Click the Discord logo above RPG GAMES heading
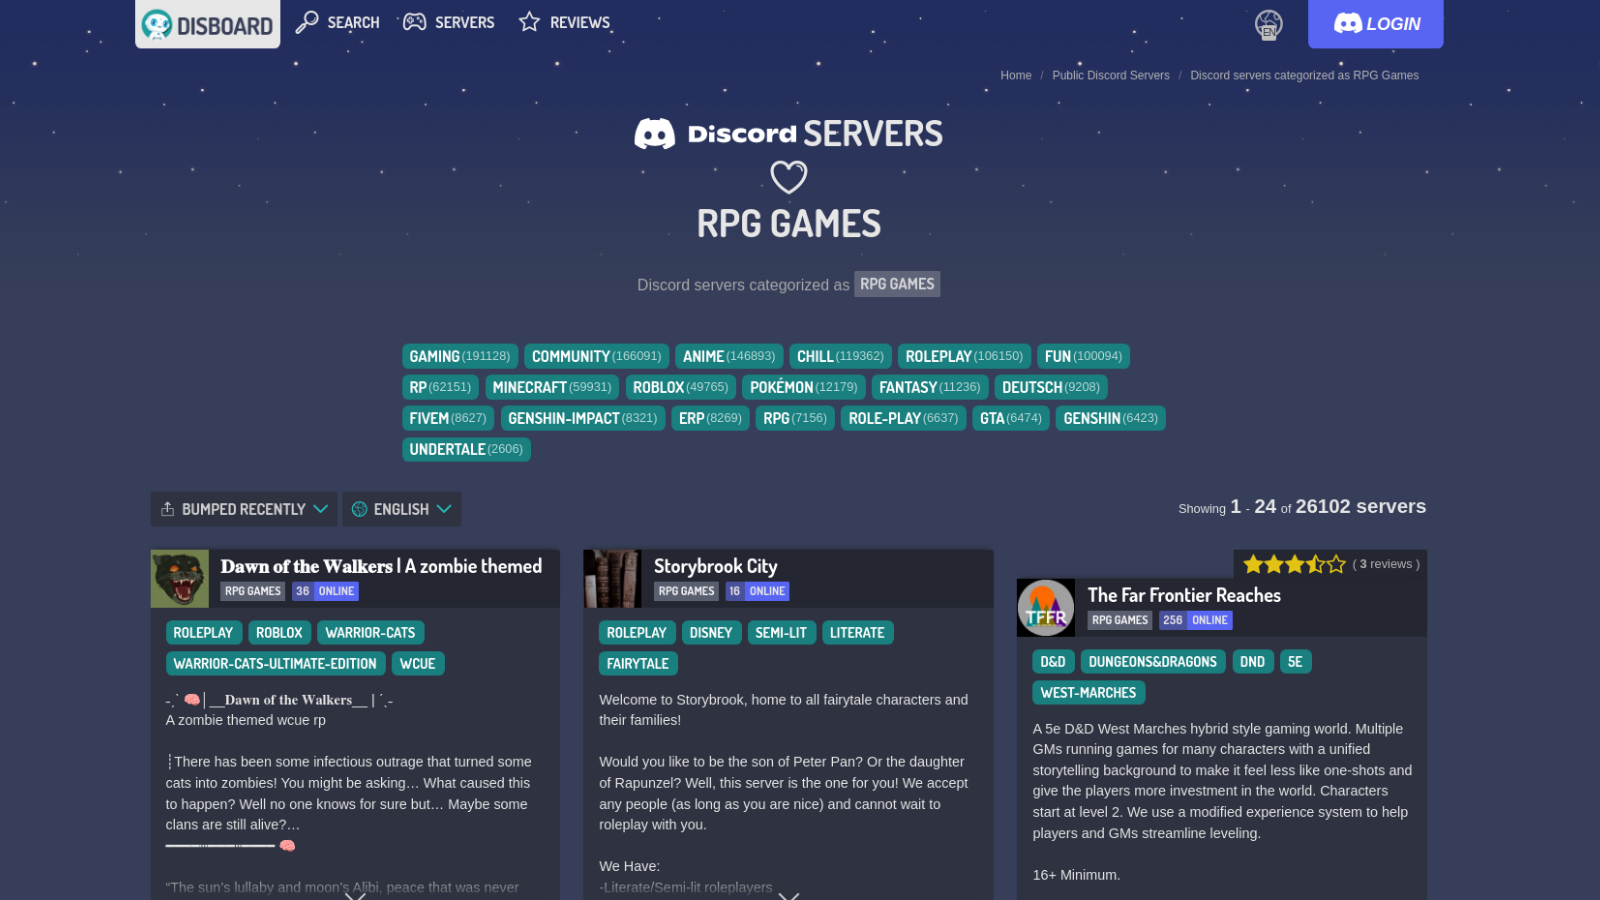Image resolution: width=1600 pixels, height=900 pixels. point(655,131)
